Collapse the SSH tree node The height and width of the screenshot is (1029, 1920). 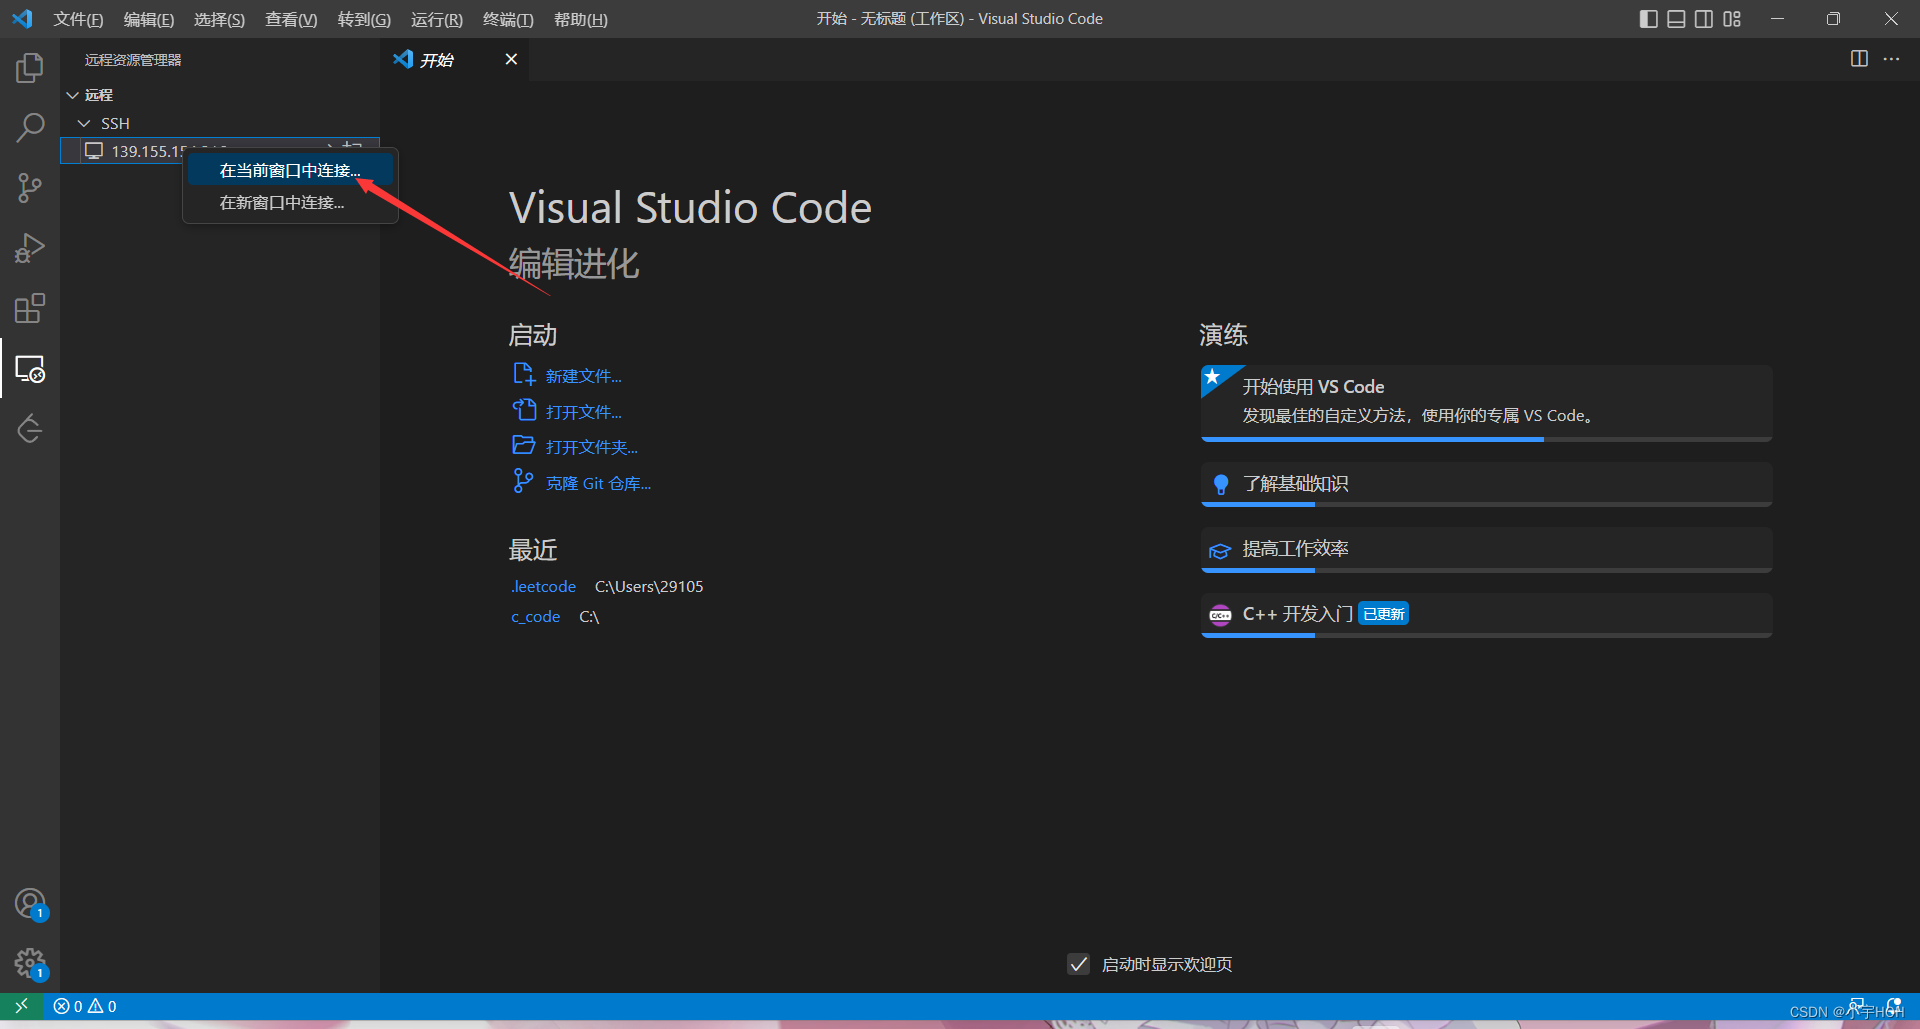coord(84,123)
